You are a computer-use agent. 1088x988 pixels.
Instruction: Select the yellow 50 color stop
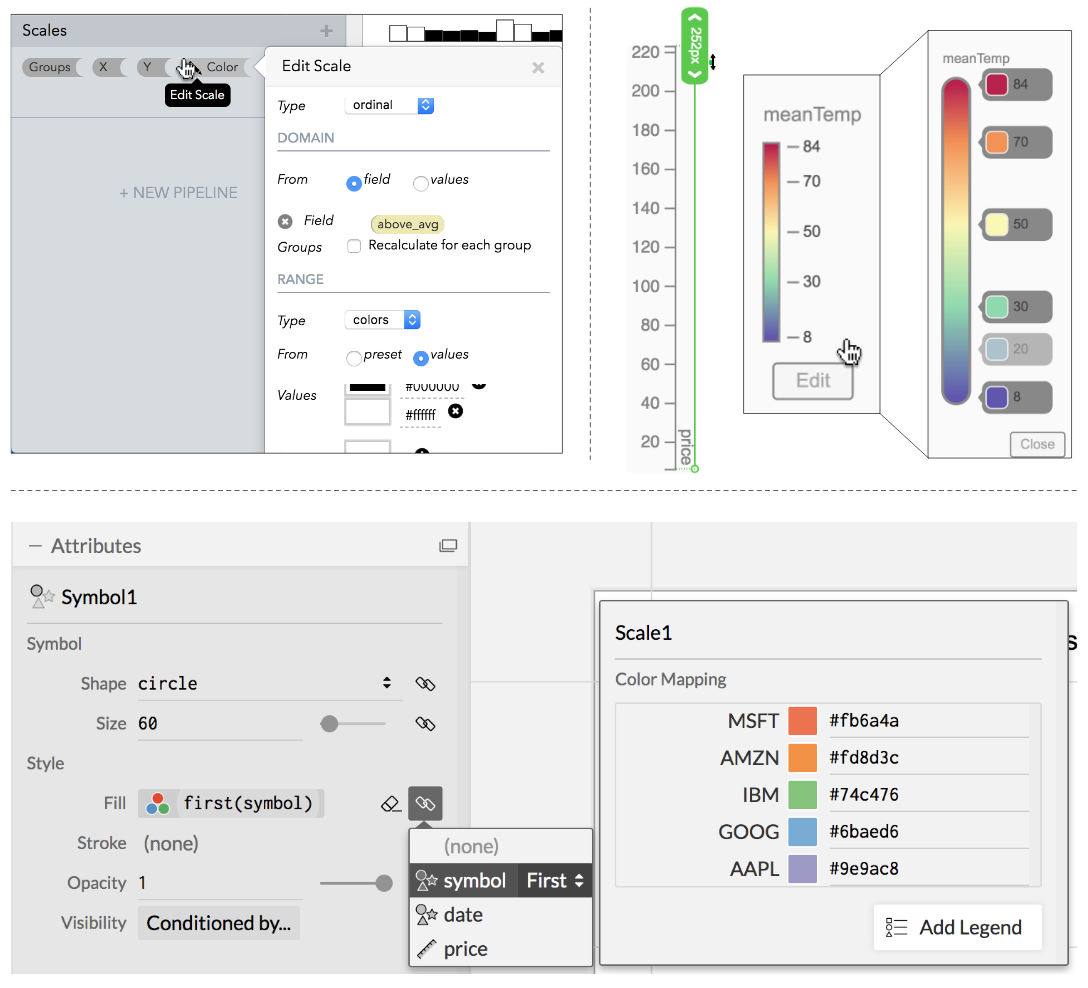point(1017,225)
